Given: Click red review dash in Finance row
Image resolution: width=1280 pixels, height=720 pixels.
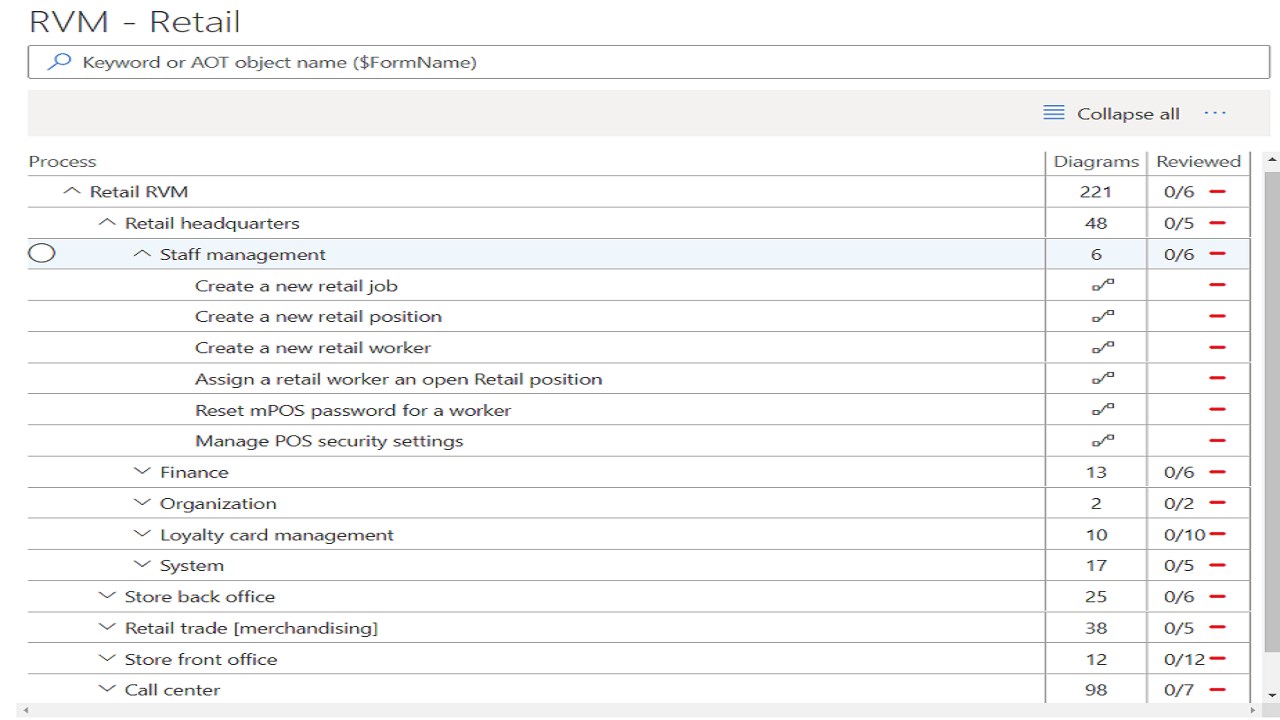Looking at the screenshot, I should (x=1217, y=472).
